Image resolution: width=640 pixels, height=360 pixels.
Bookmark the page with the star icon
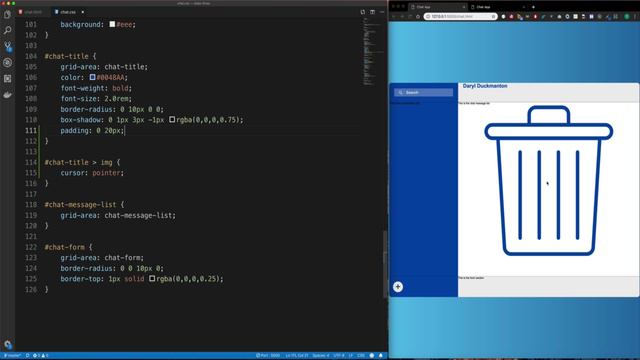click(493, 17)
